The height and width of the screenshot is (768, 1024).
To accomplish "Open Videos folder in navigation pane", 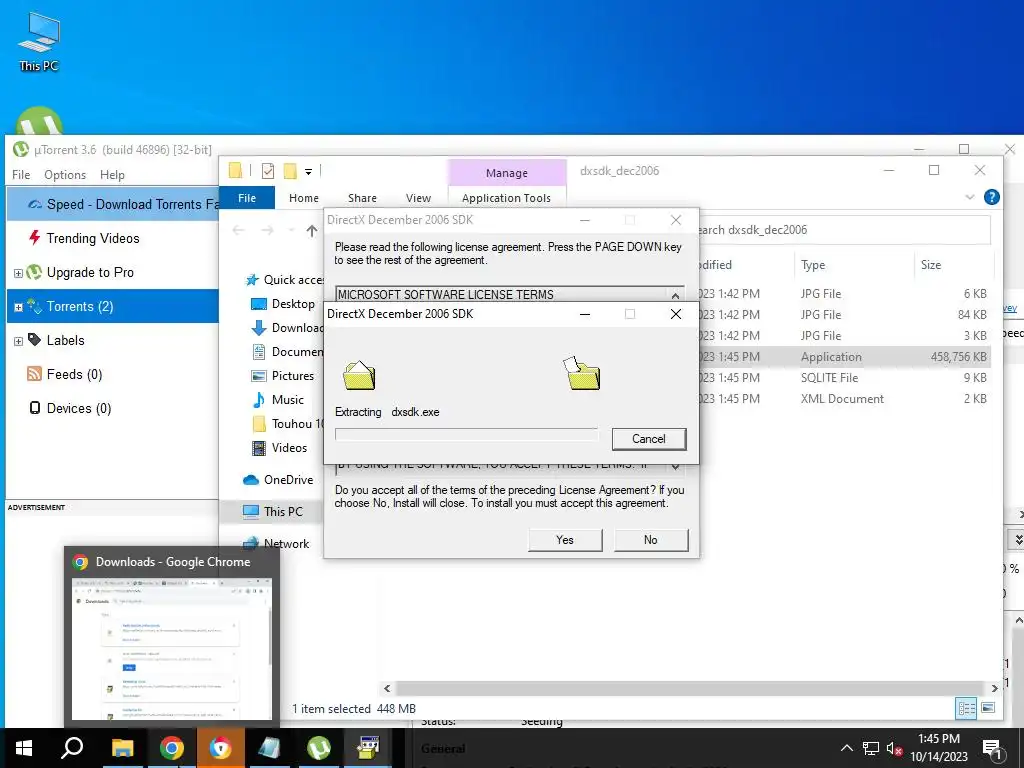I will (280, 447).
